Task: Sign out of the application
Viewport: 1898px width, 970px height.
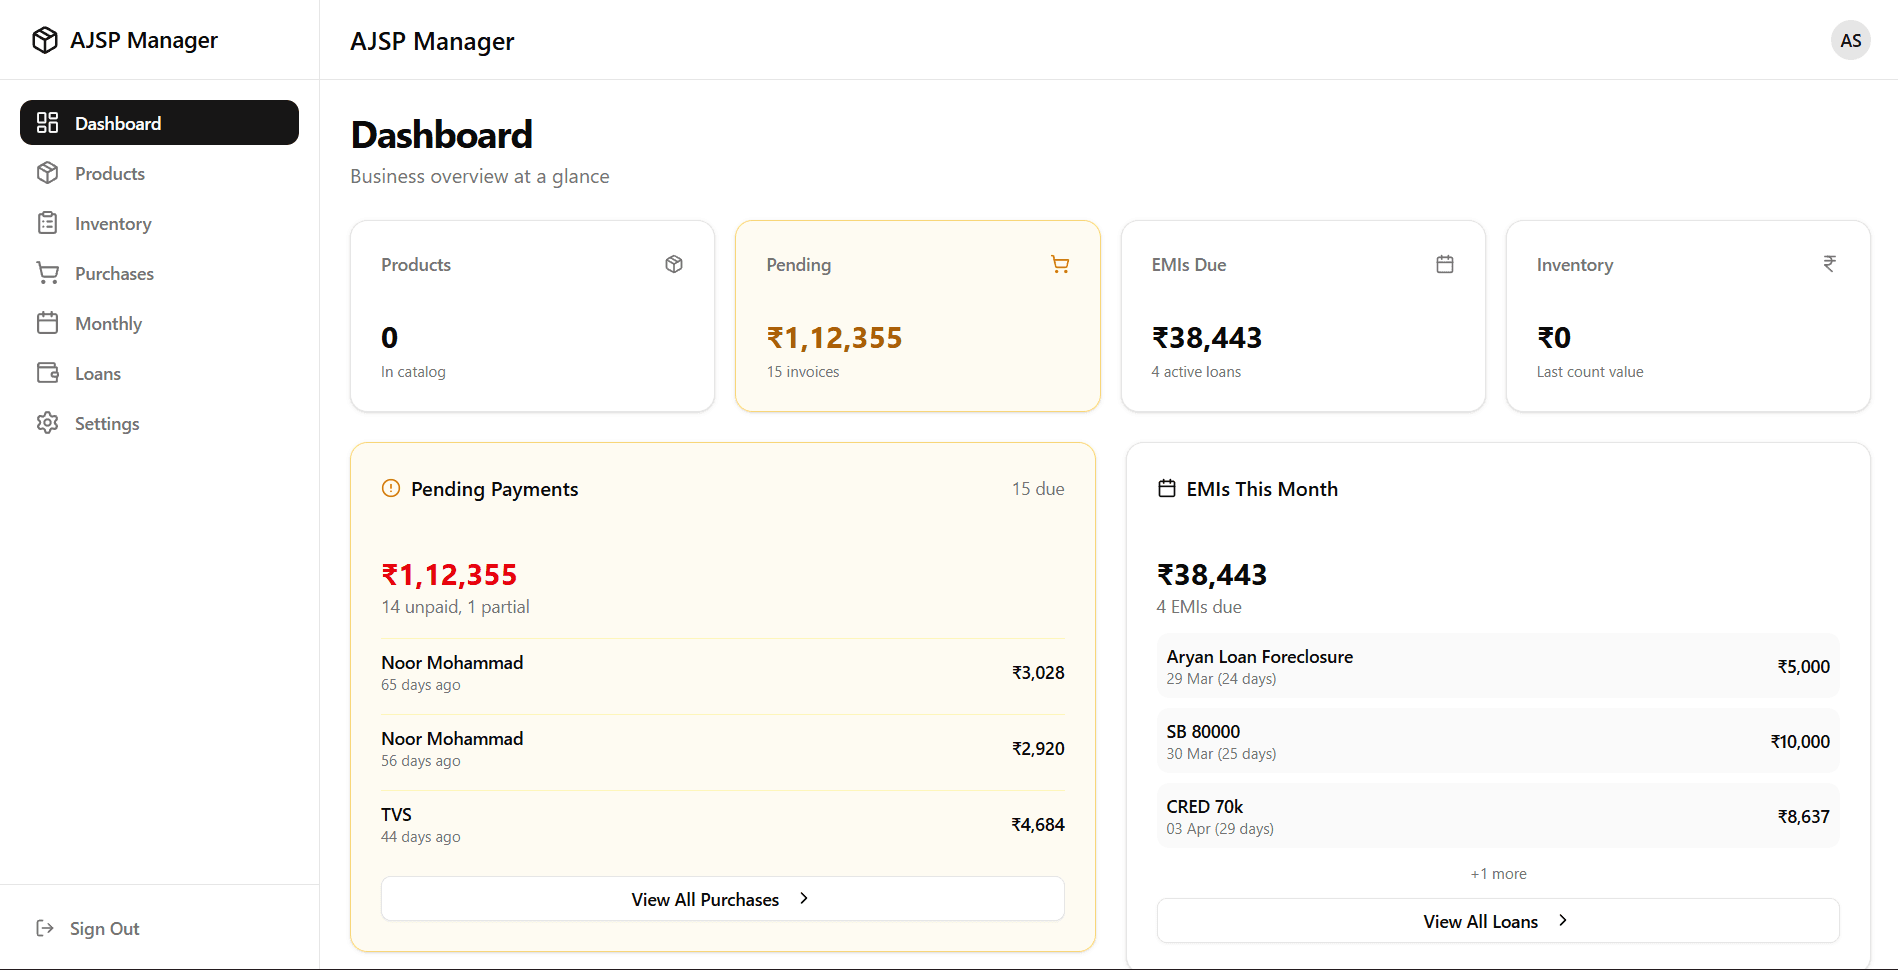Action: coord(104,929)
